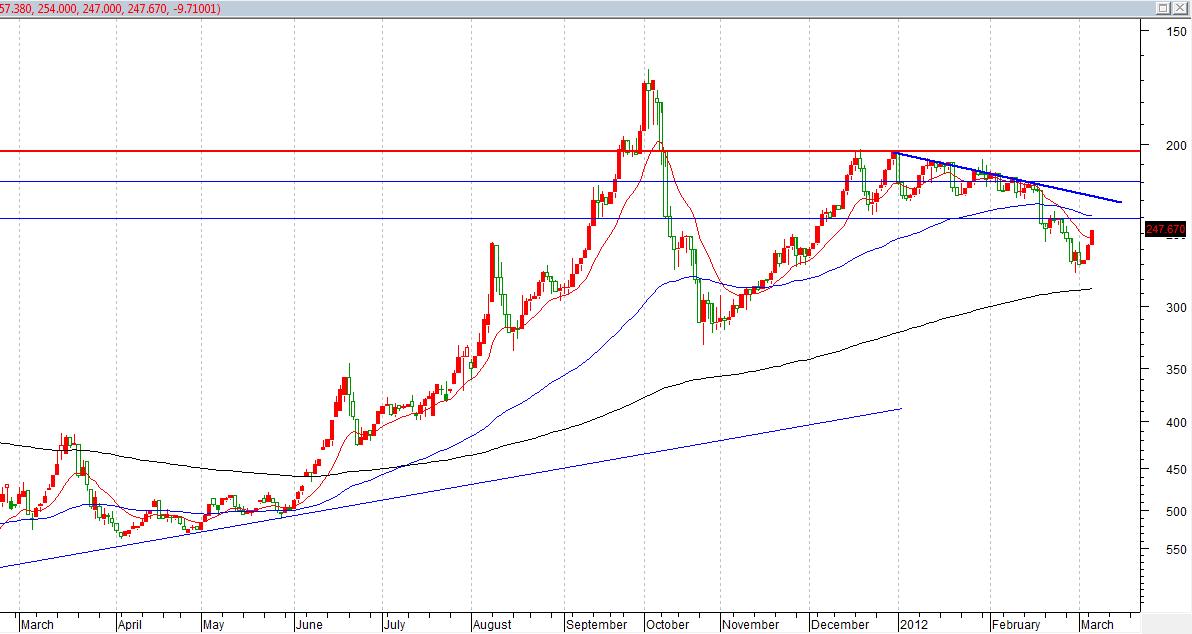Screen dimensions: 1192x634
Task: Click the 550 price axis label
Action: click(1177, 549)
